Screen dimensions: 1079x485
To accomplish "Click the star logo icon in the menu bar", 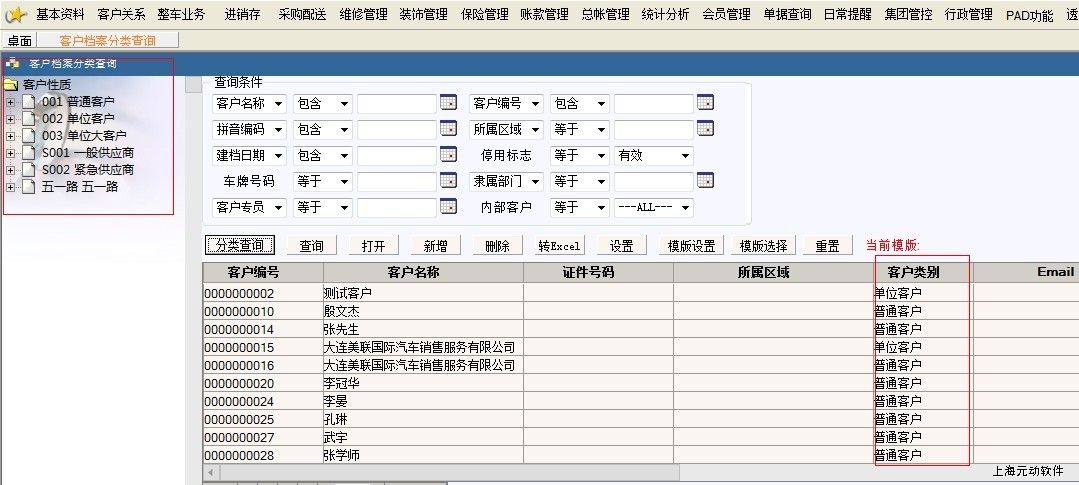I will coord(15,14).
